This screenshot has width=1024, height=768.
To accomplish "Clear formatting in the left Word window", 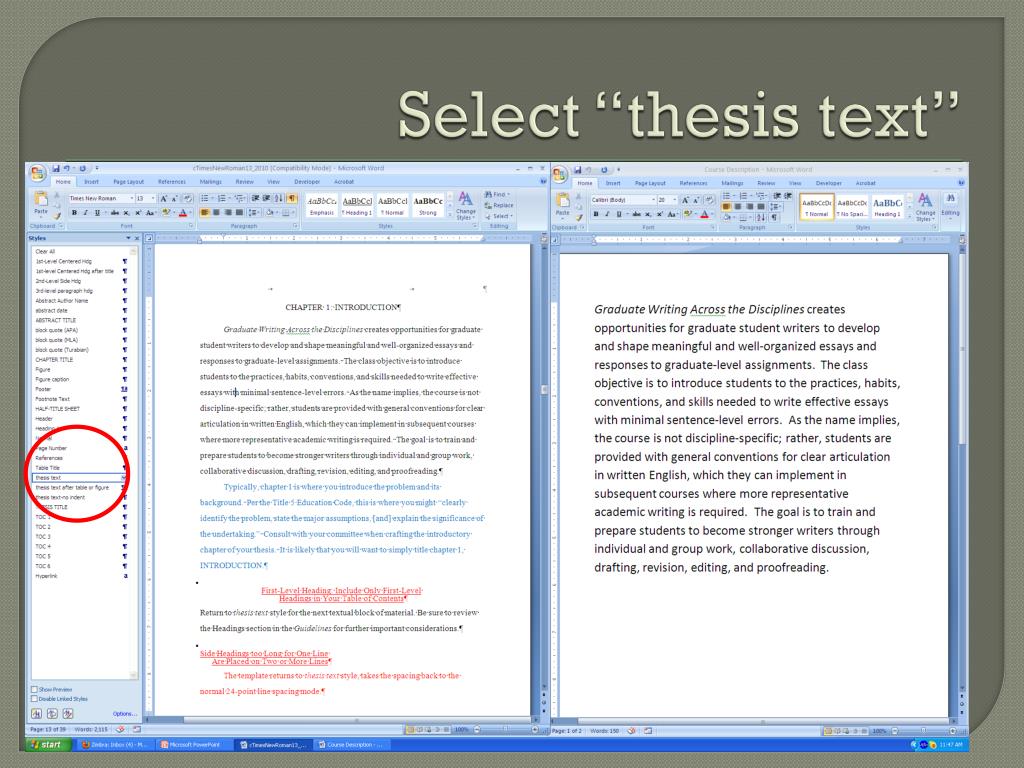I will pyautogui.click(x=187, y=199).
